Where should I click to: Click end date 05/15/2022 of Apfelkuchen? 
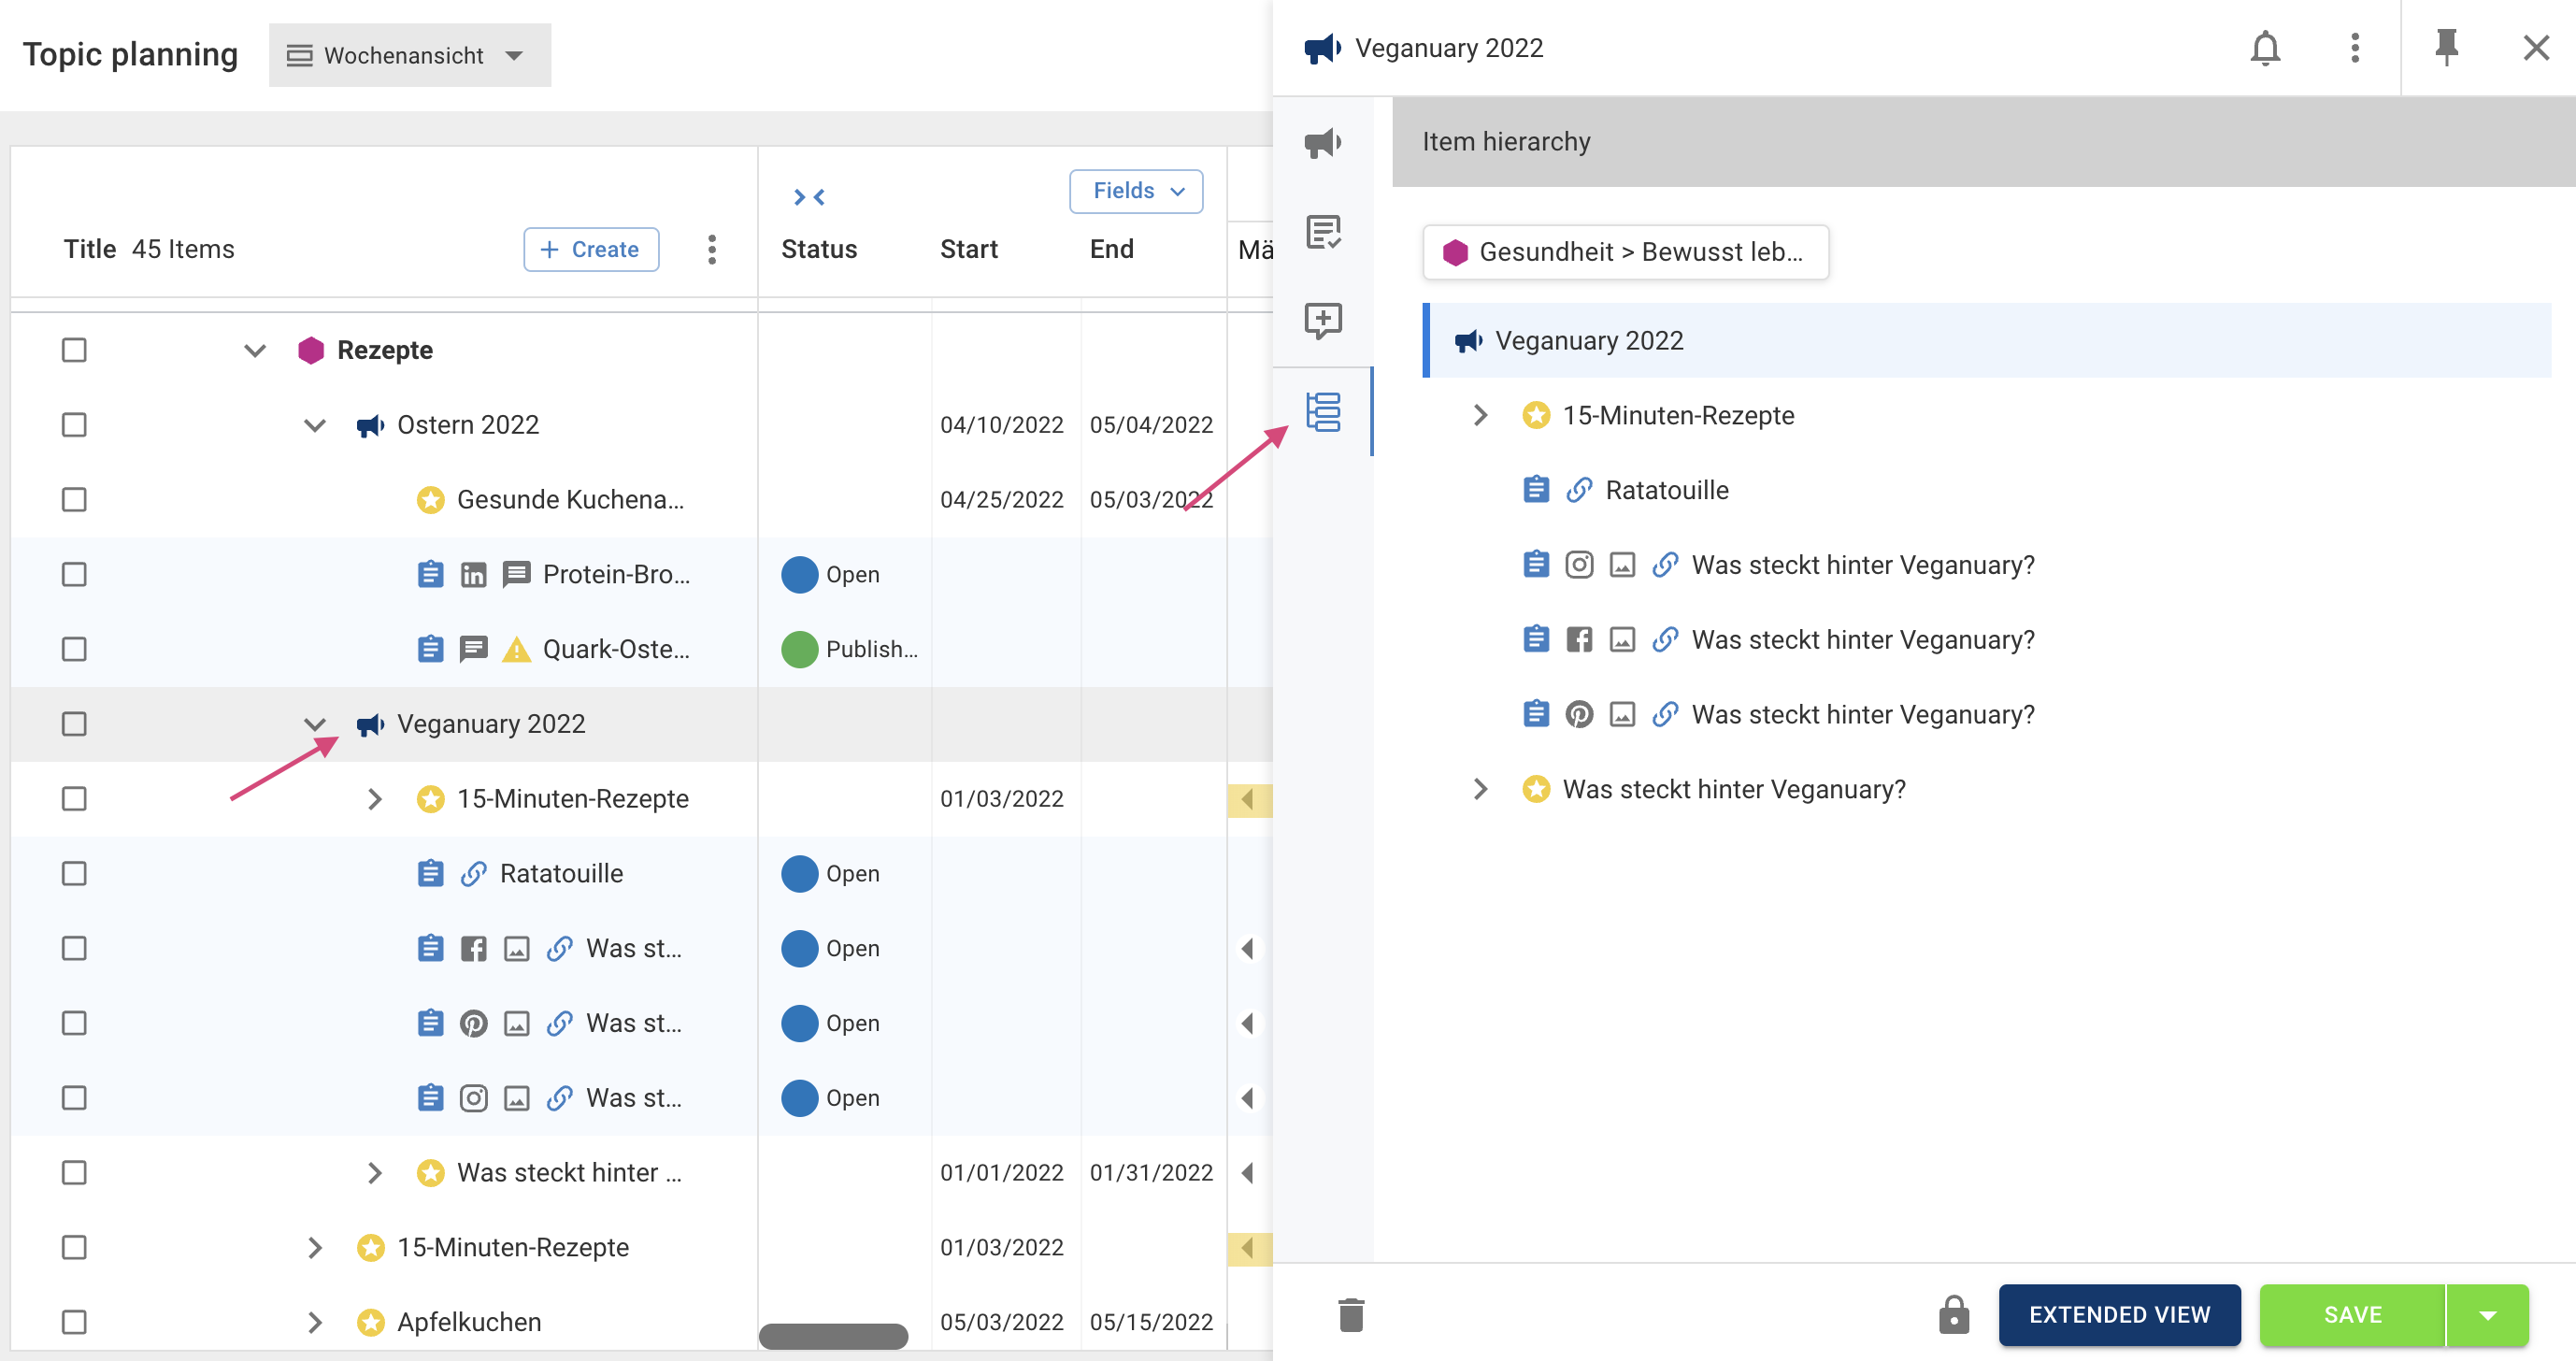point(1151,1322)
